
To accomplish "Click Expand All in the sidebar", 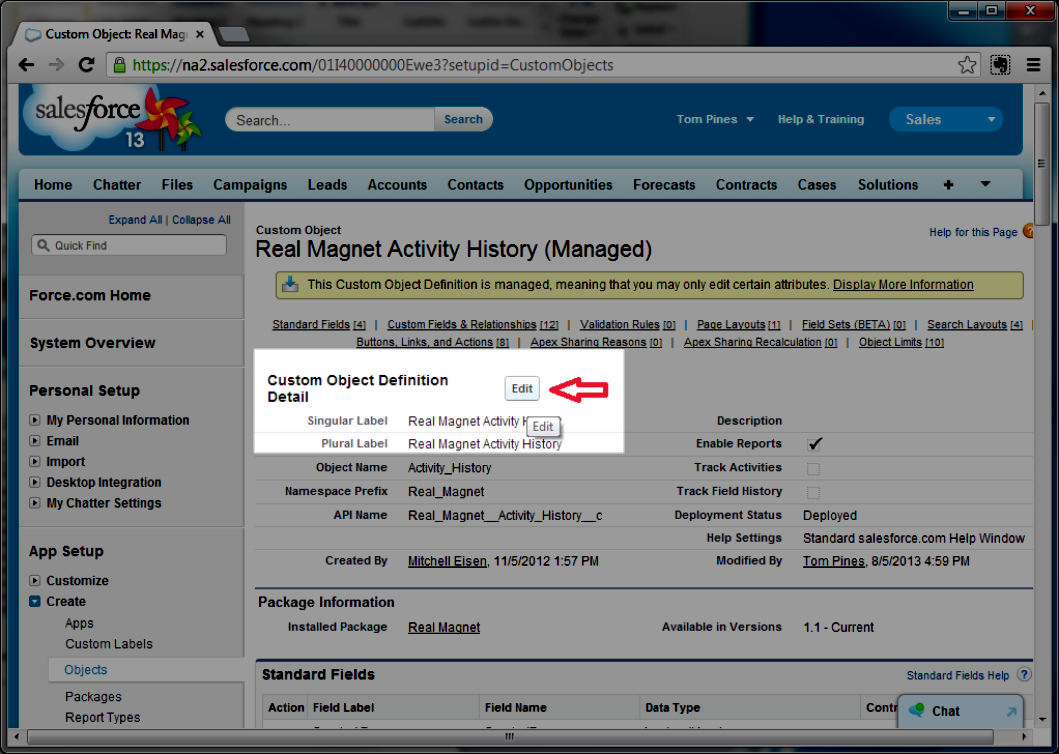I will (135, 220).
